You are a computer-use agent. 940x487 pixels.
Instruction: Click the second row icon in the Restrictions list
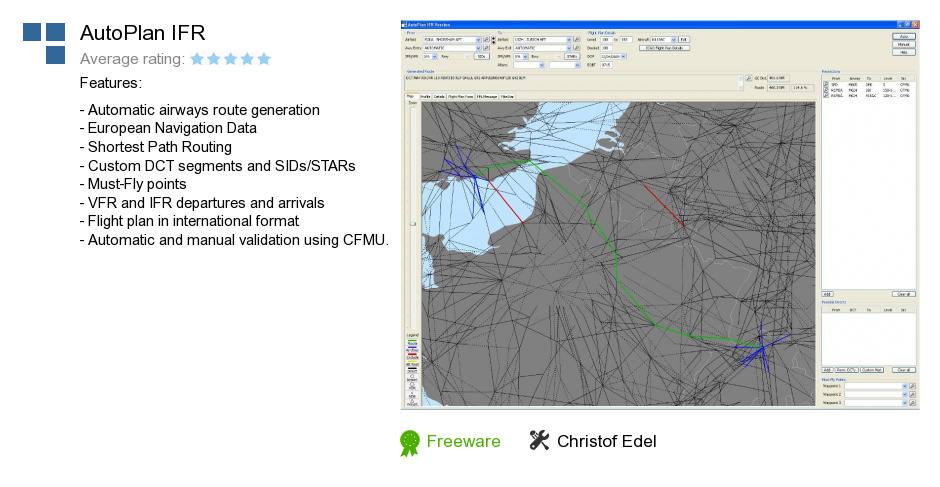point(826,89)
